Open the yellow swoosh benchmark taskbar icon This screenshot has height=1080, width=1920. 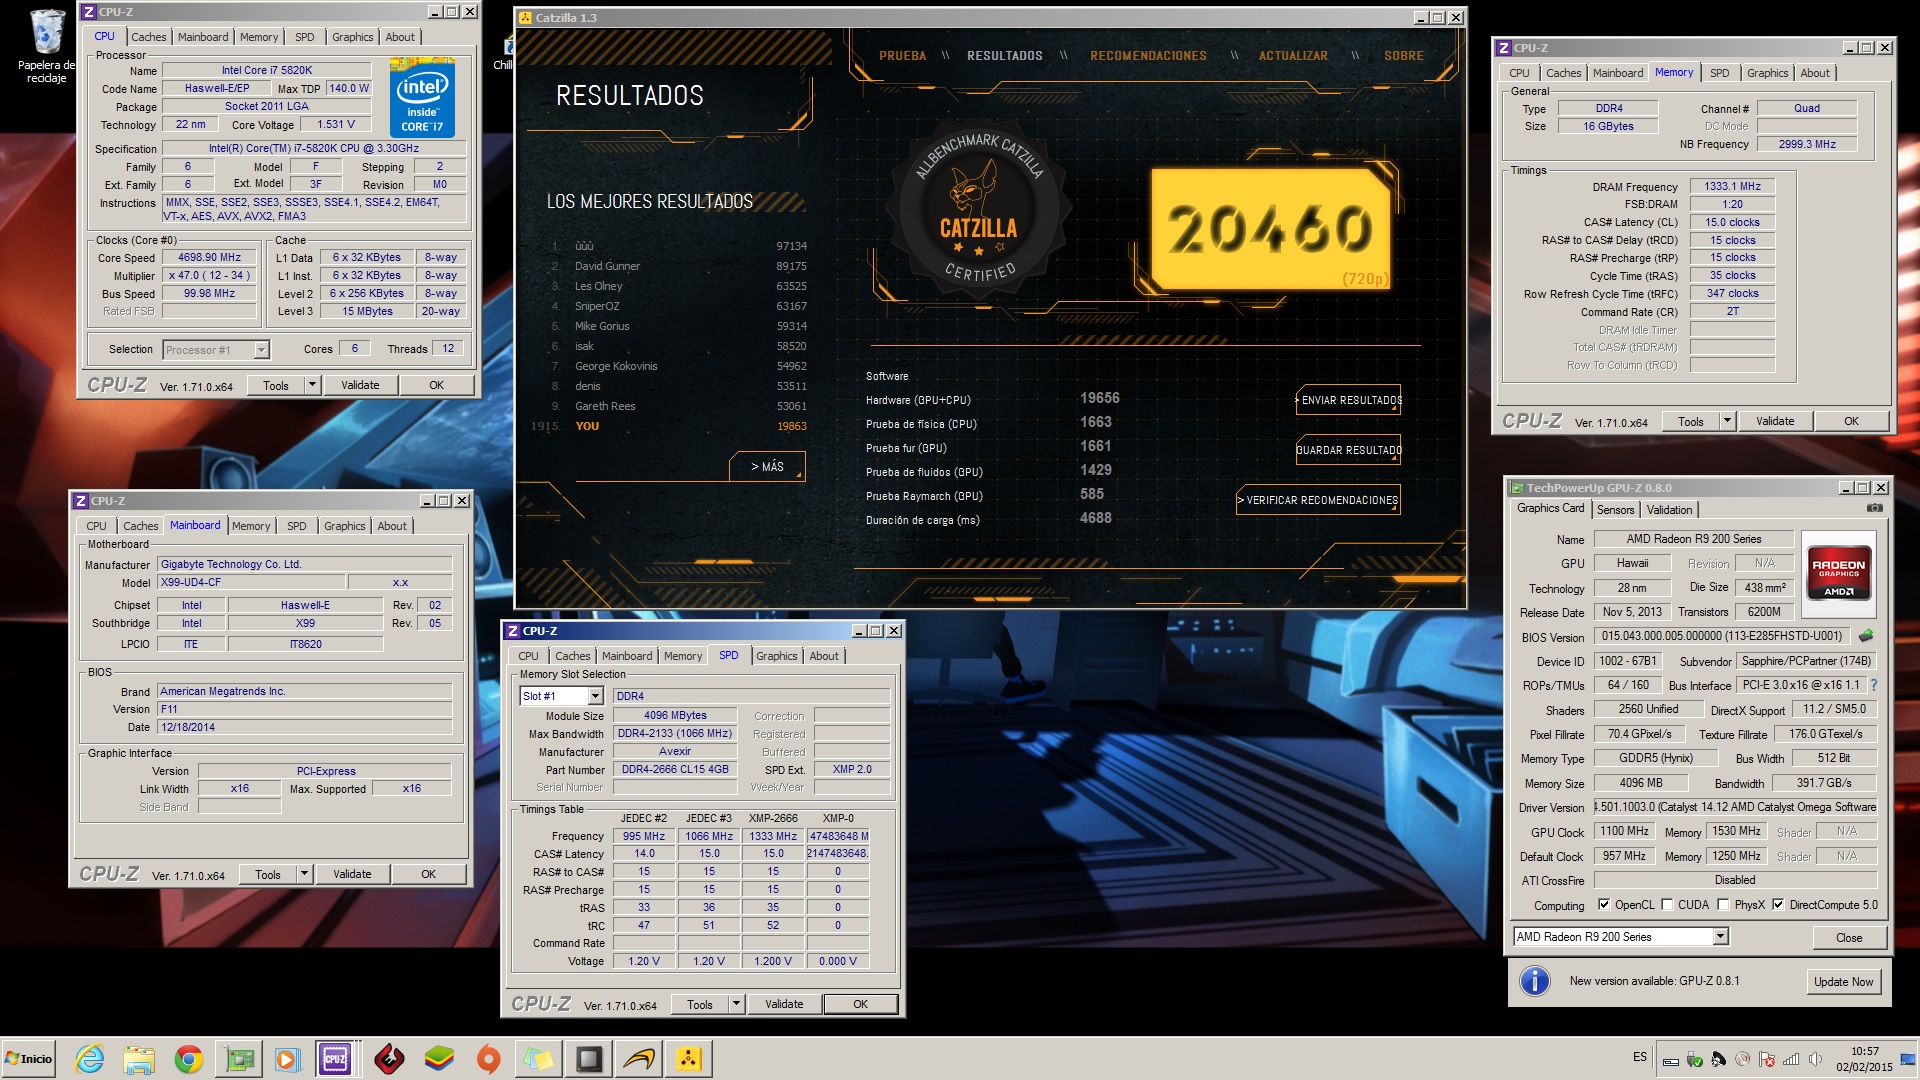click(x=638, y=1059)
